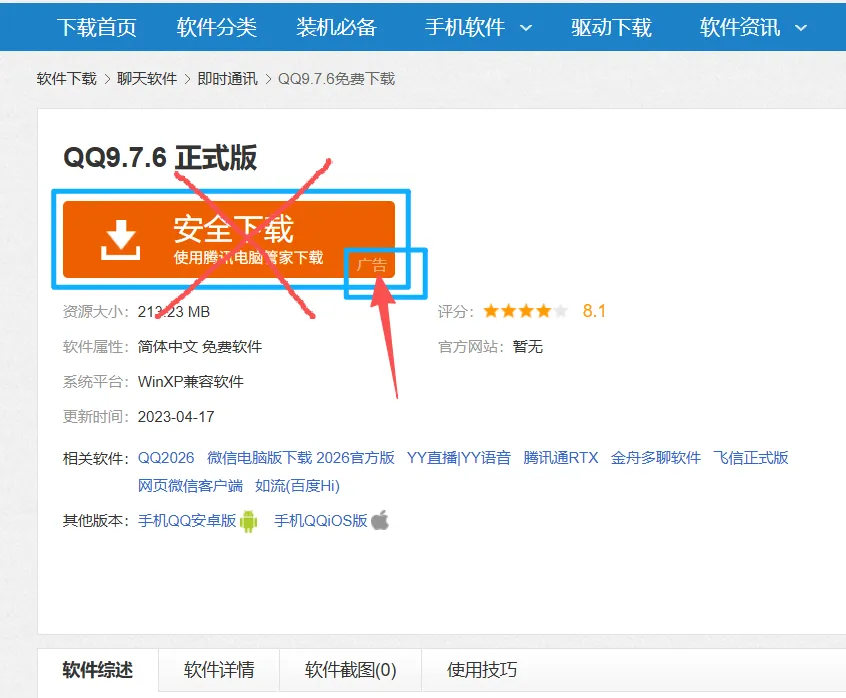Screen dimensions: 846x698
Task: Click the WinXP兼容软件 platform text
Action: (190, 382)
